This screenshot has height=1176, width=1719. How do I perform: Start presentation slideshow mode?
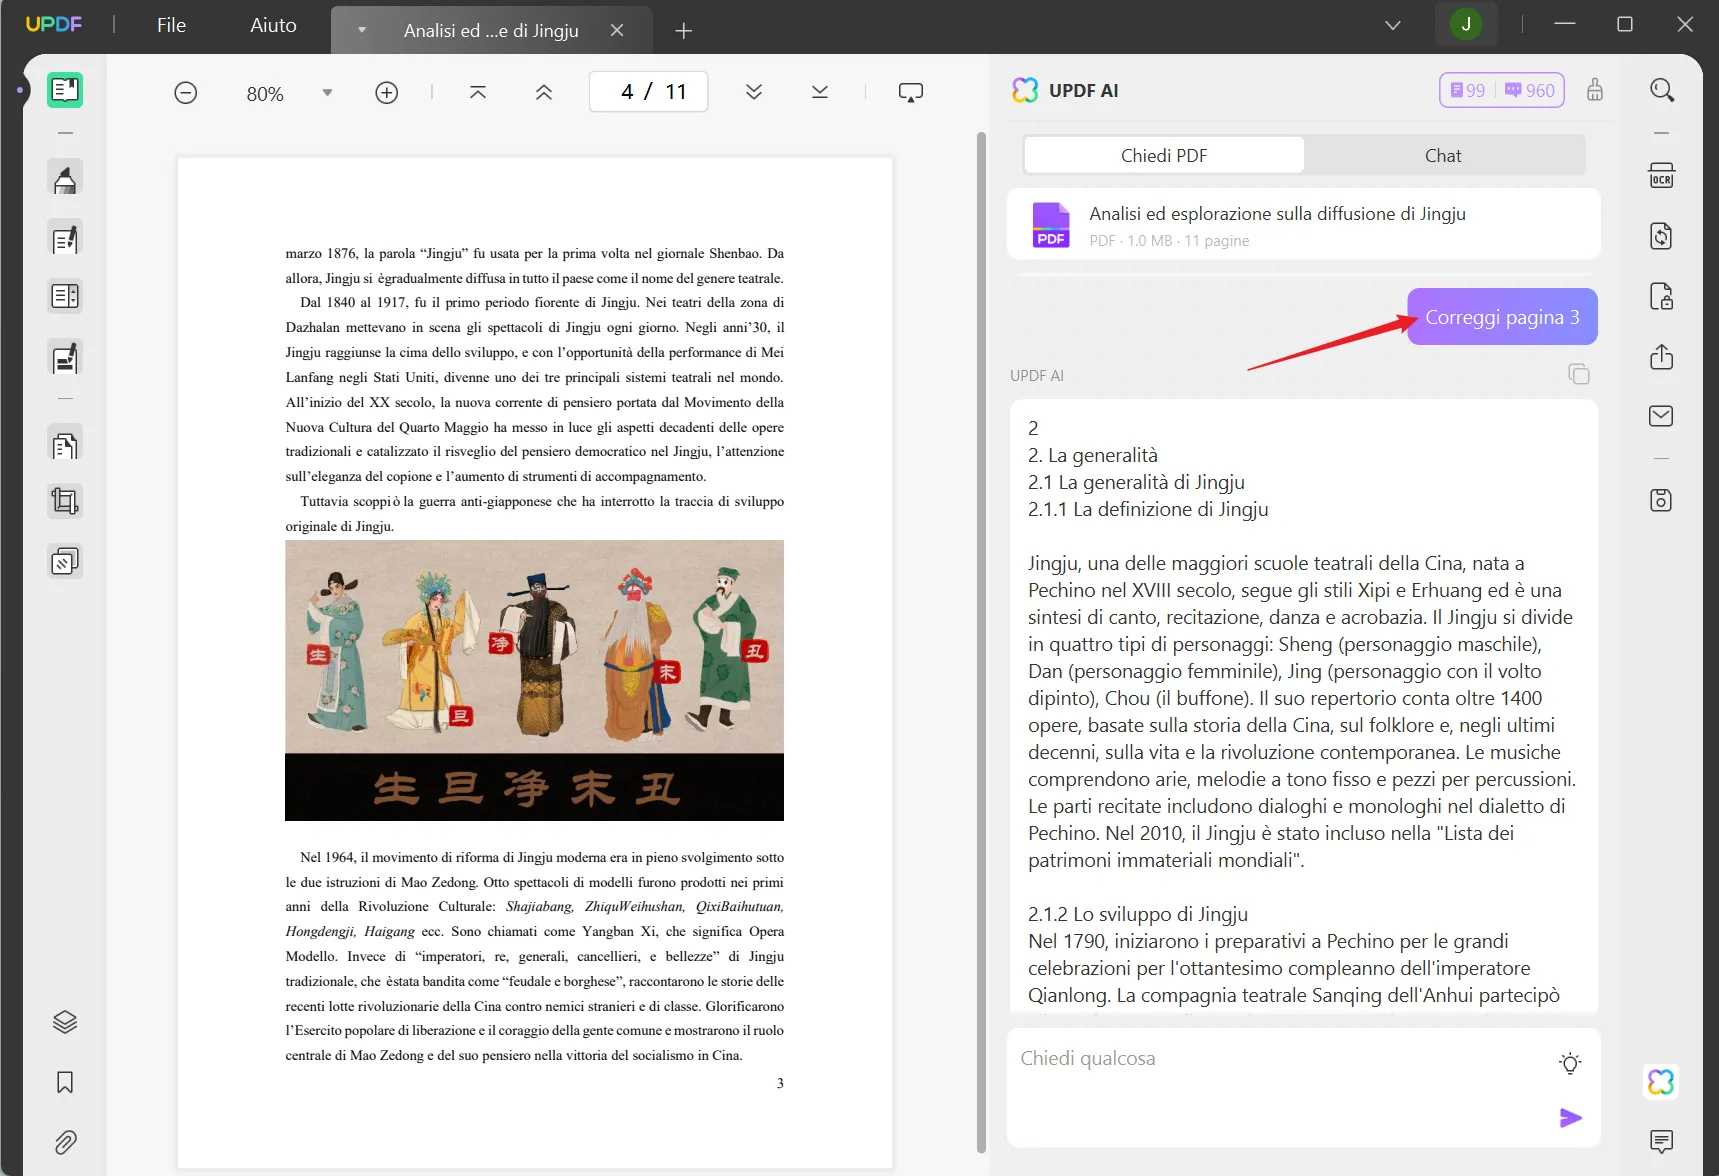click(911, 92)
